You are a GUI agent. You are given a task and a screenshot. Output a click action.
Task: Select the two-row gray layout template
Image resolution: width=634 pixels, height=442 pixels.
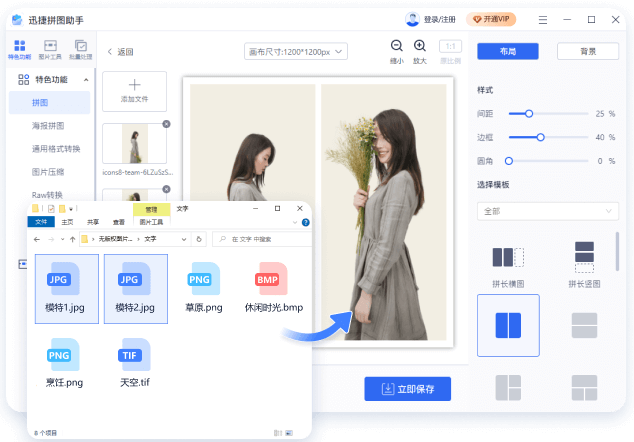click(584, 325)
